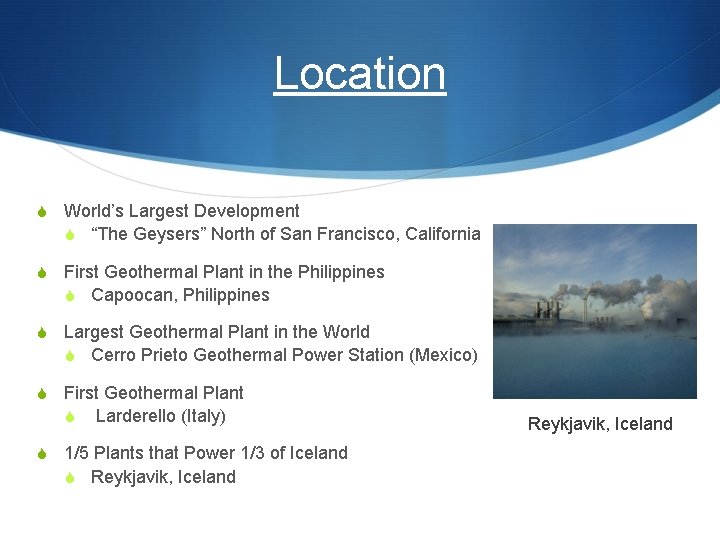Click the "Reykjavik, Iceland" caption under the photo
The width and height of the screenshot is (720, 540).
[600, 424]
